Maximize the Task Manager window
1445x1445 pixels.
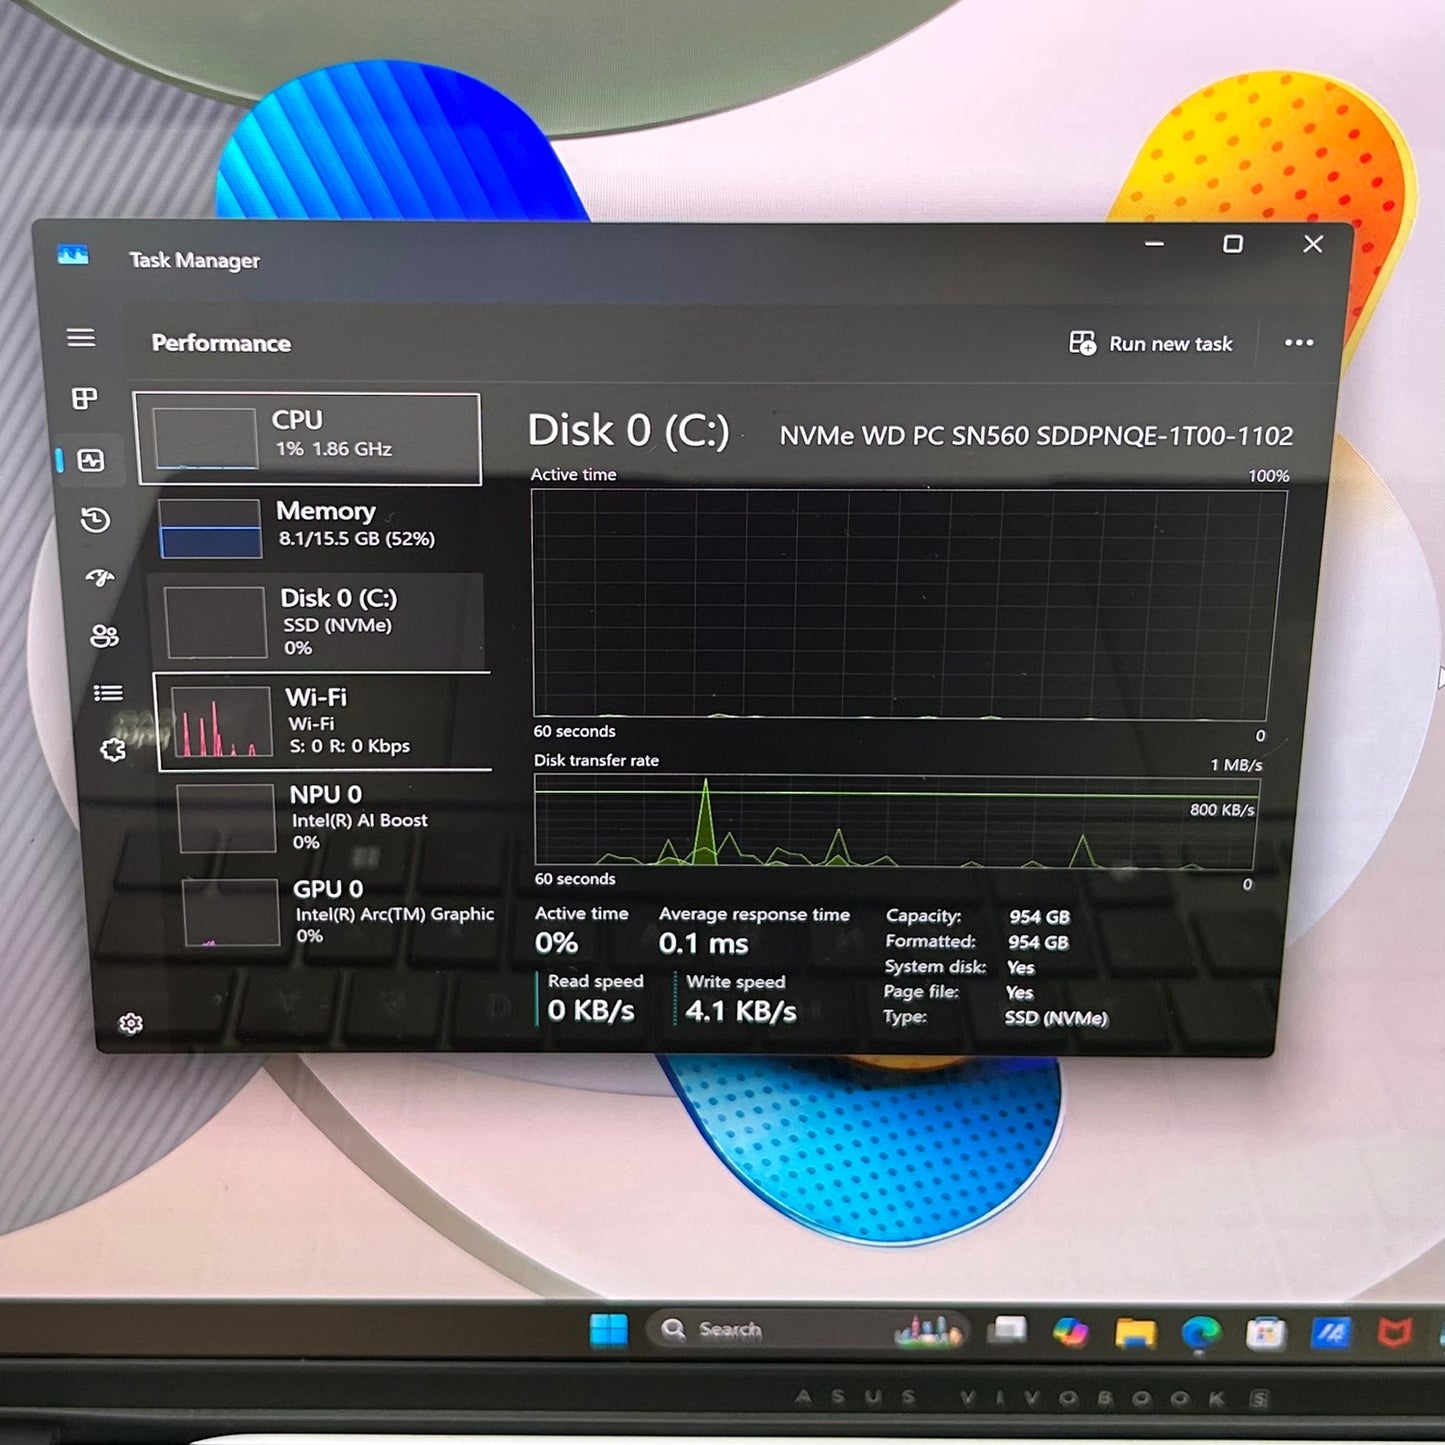(x=1233, y=244)
